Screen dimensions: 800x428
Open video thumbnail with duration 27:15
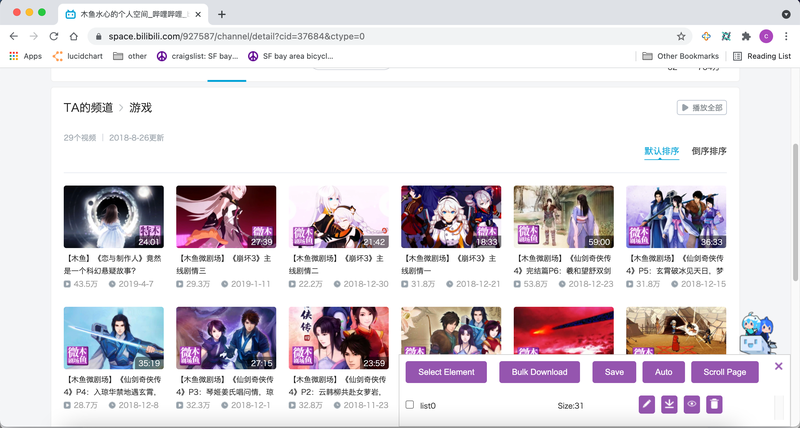tap(226, 338)
